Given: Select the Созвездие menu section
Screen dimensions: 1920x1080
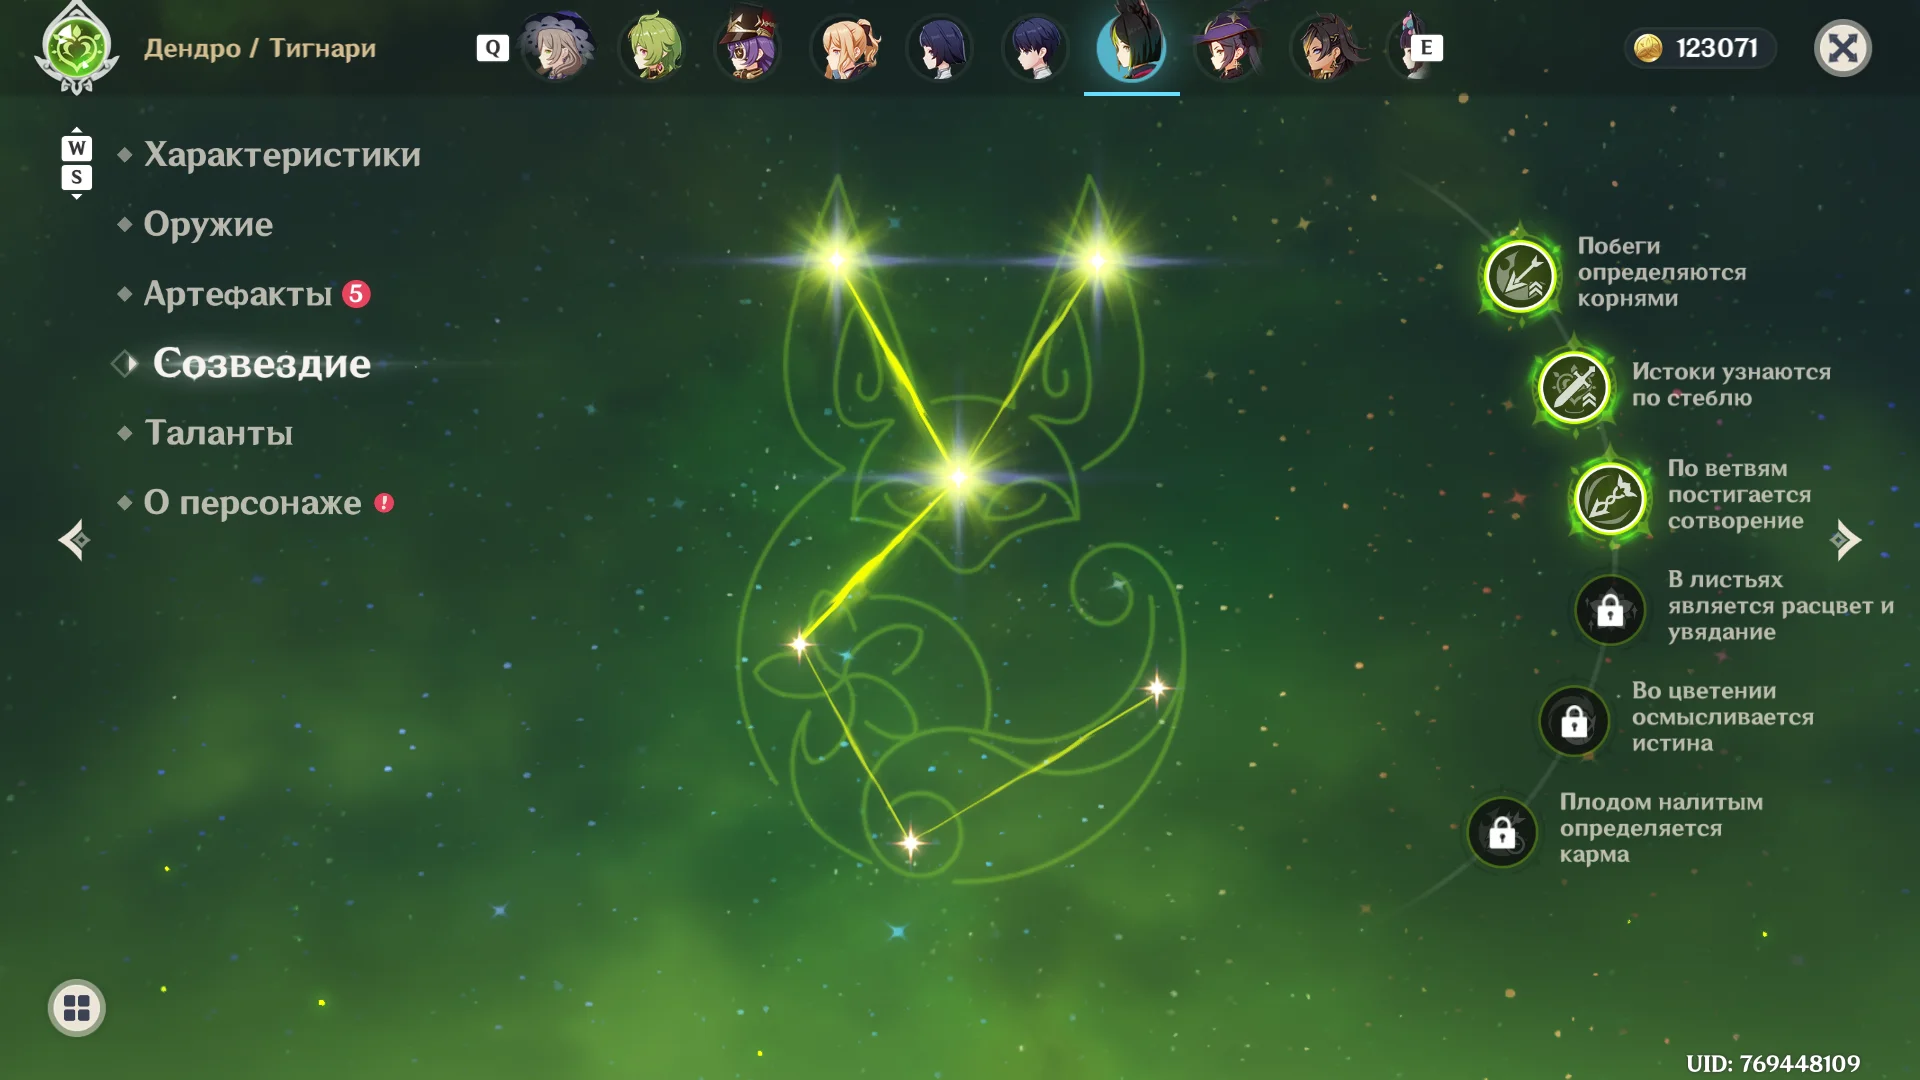Looking at the screenshot, I should click(262, 364).
